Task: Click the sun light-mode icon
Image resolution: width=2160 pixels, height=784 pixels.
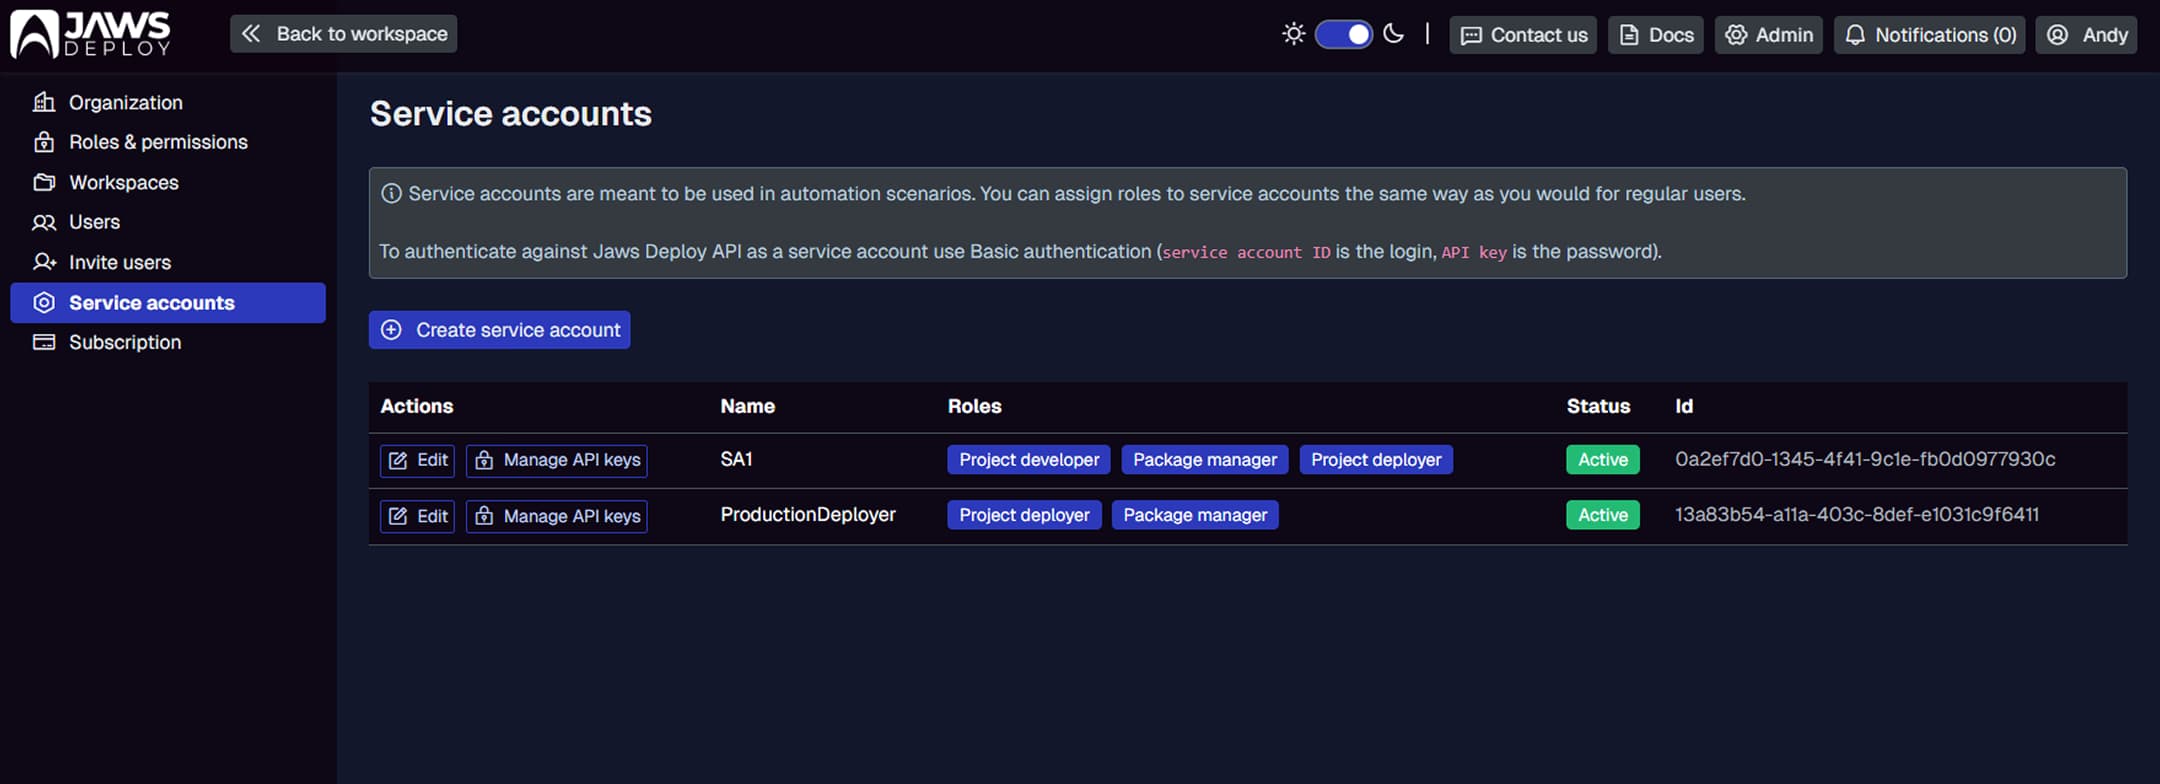Action: point(1293,34)
